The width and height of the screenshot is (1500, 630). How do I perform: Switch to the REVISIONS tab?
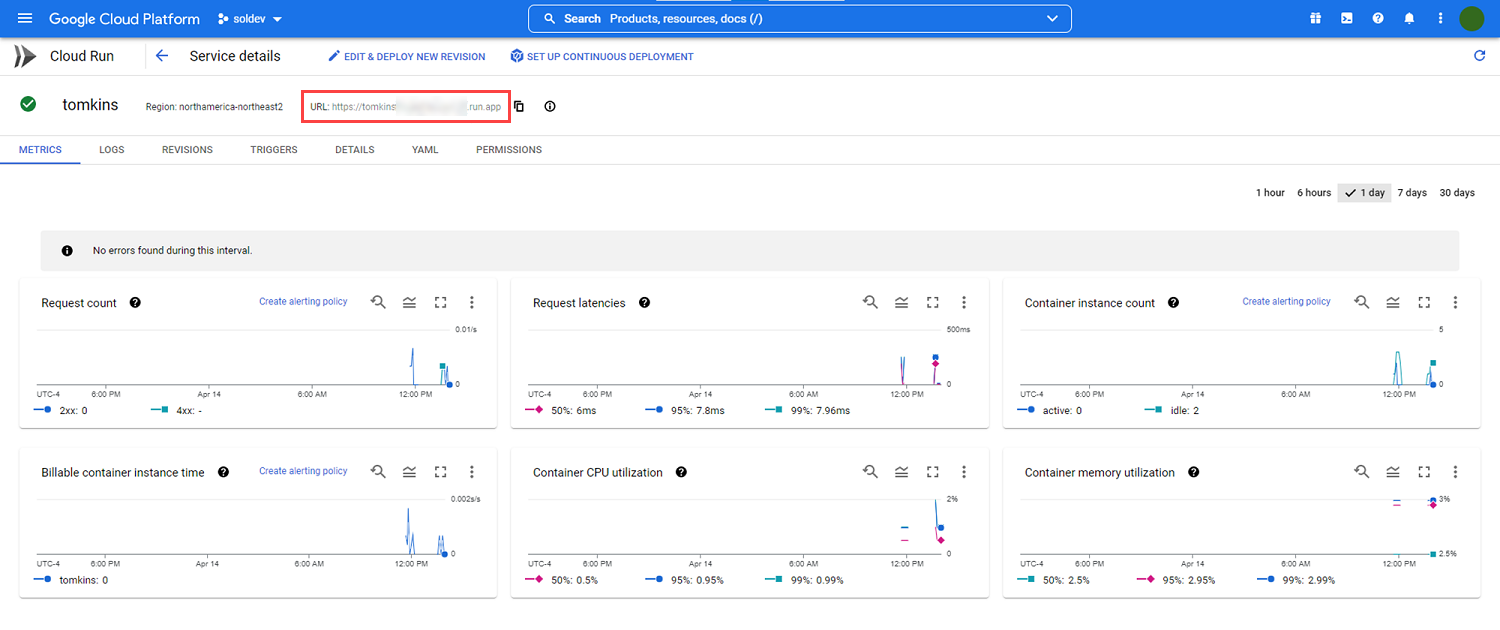click(x=187, y=150)
